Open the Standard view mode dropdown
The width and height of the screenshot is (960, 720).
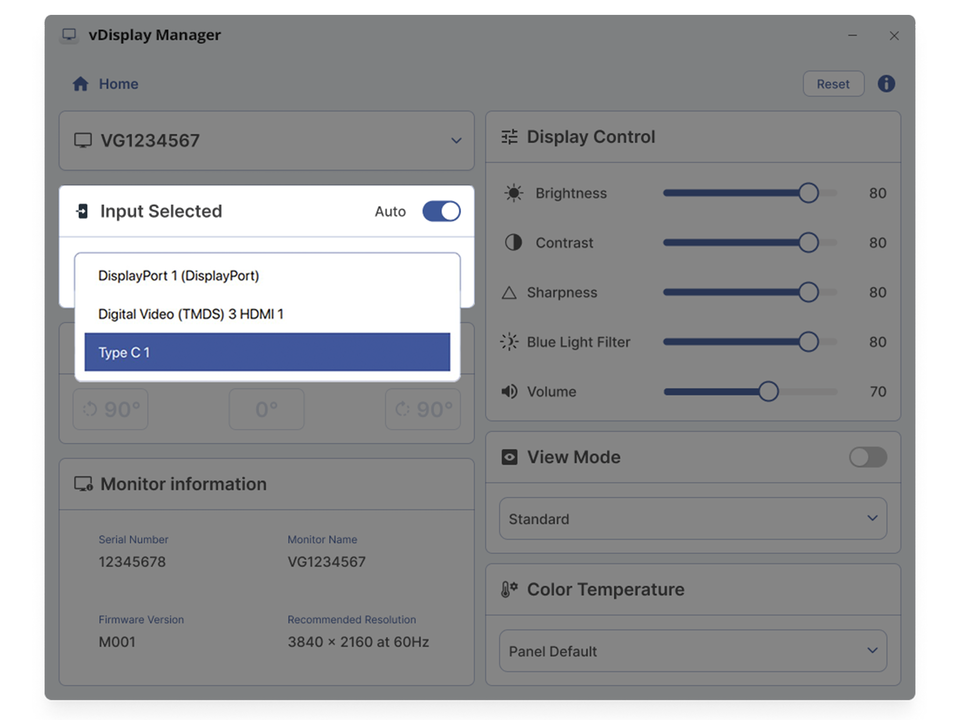pos(692,519)
